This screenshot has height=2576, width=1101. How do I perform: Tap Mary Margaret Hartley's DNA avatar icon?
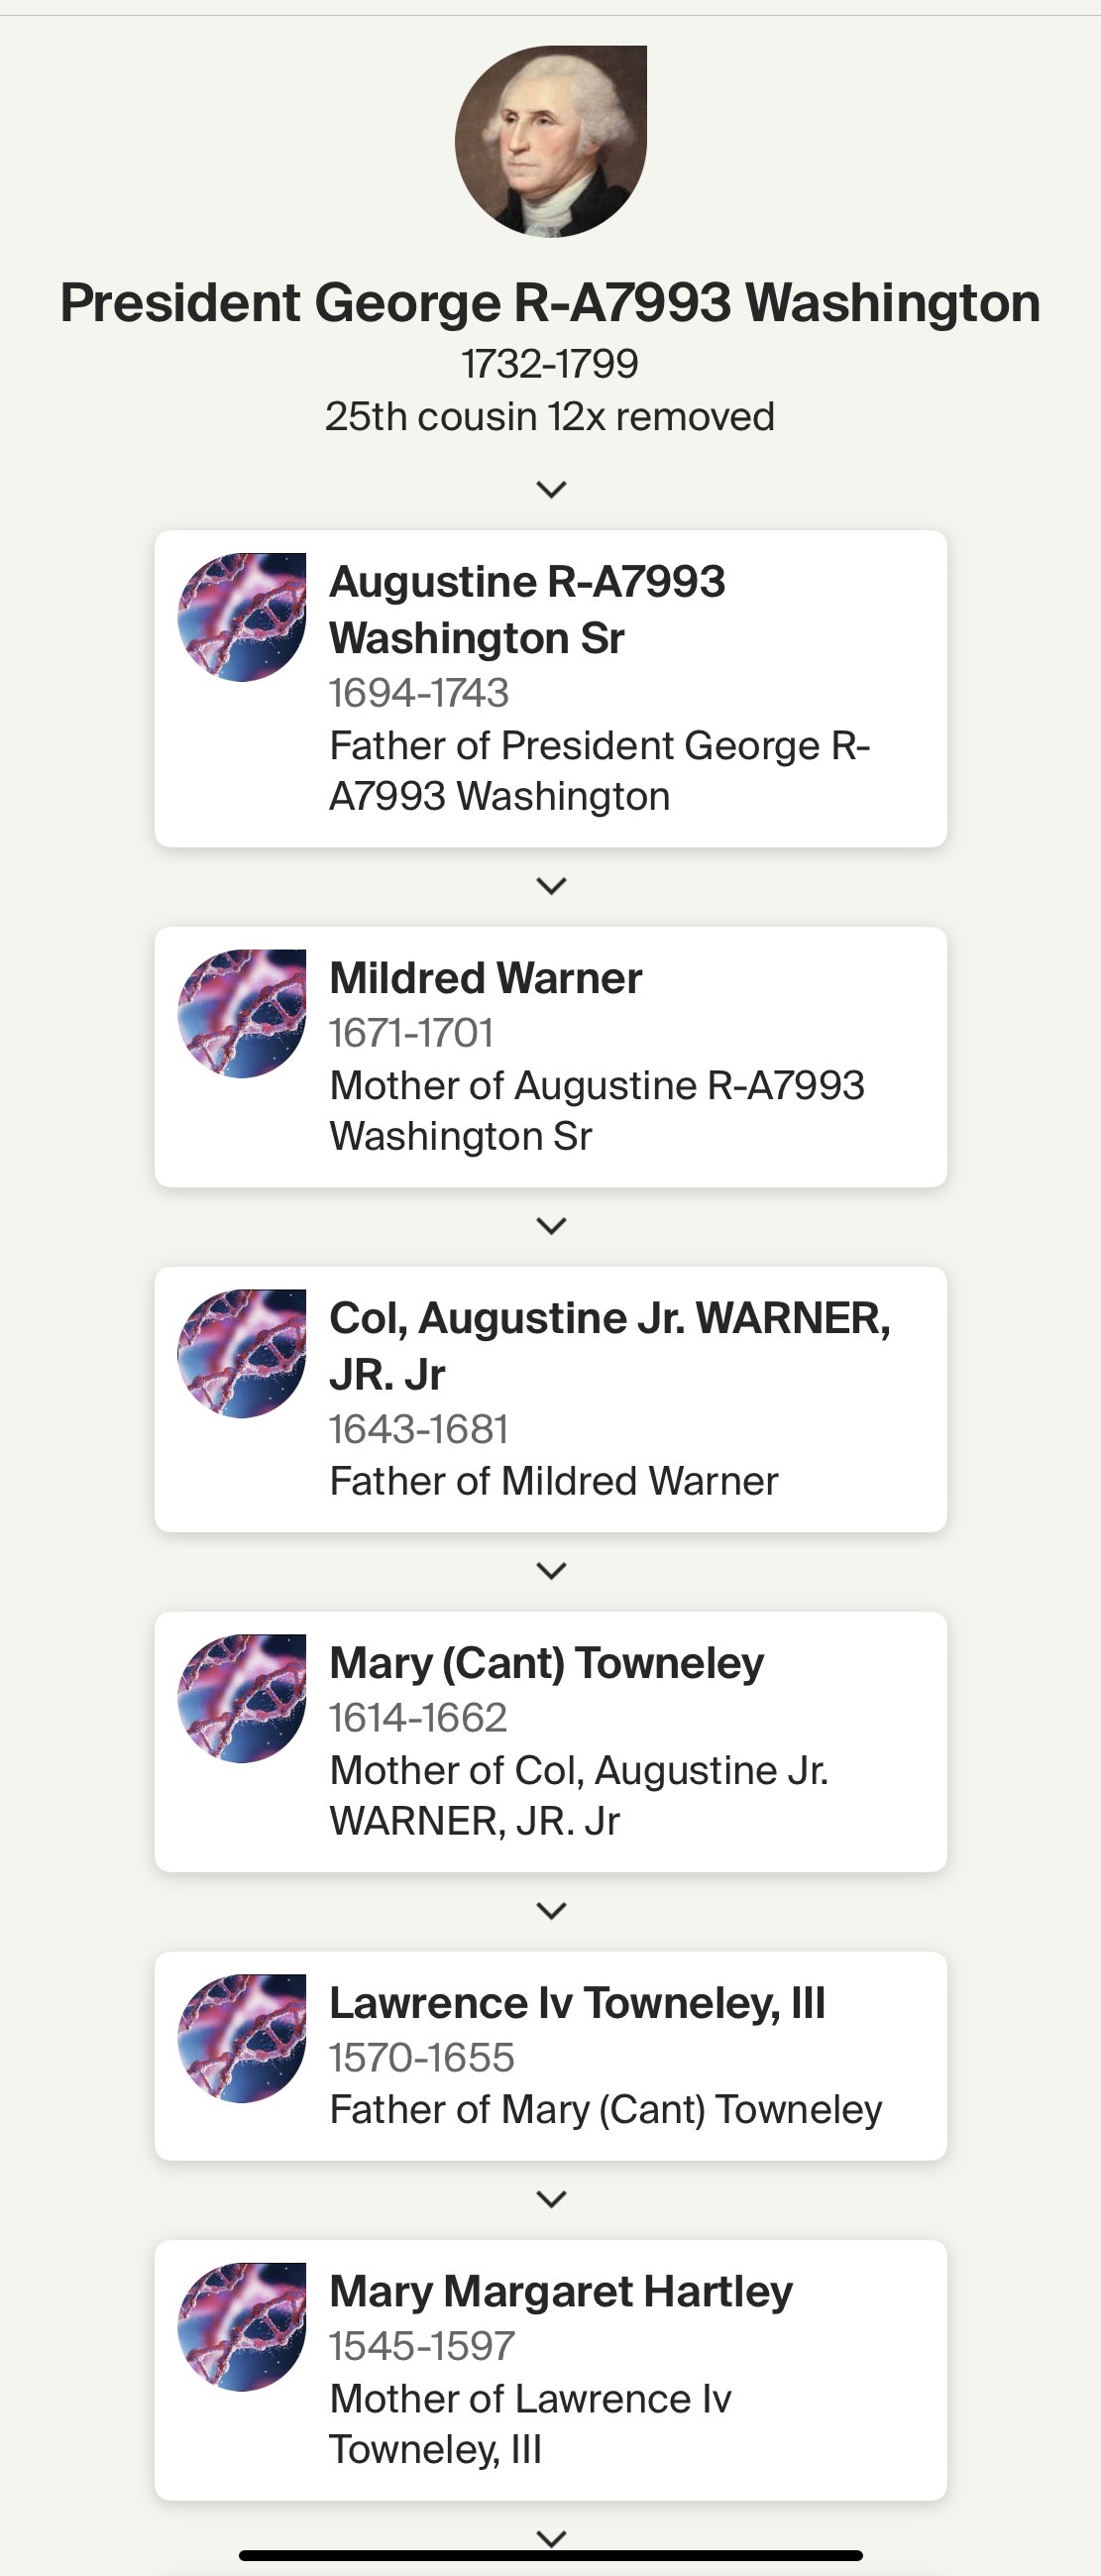(x=242, y=2326)
